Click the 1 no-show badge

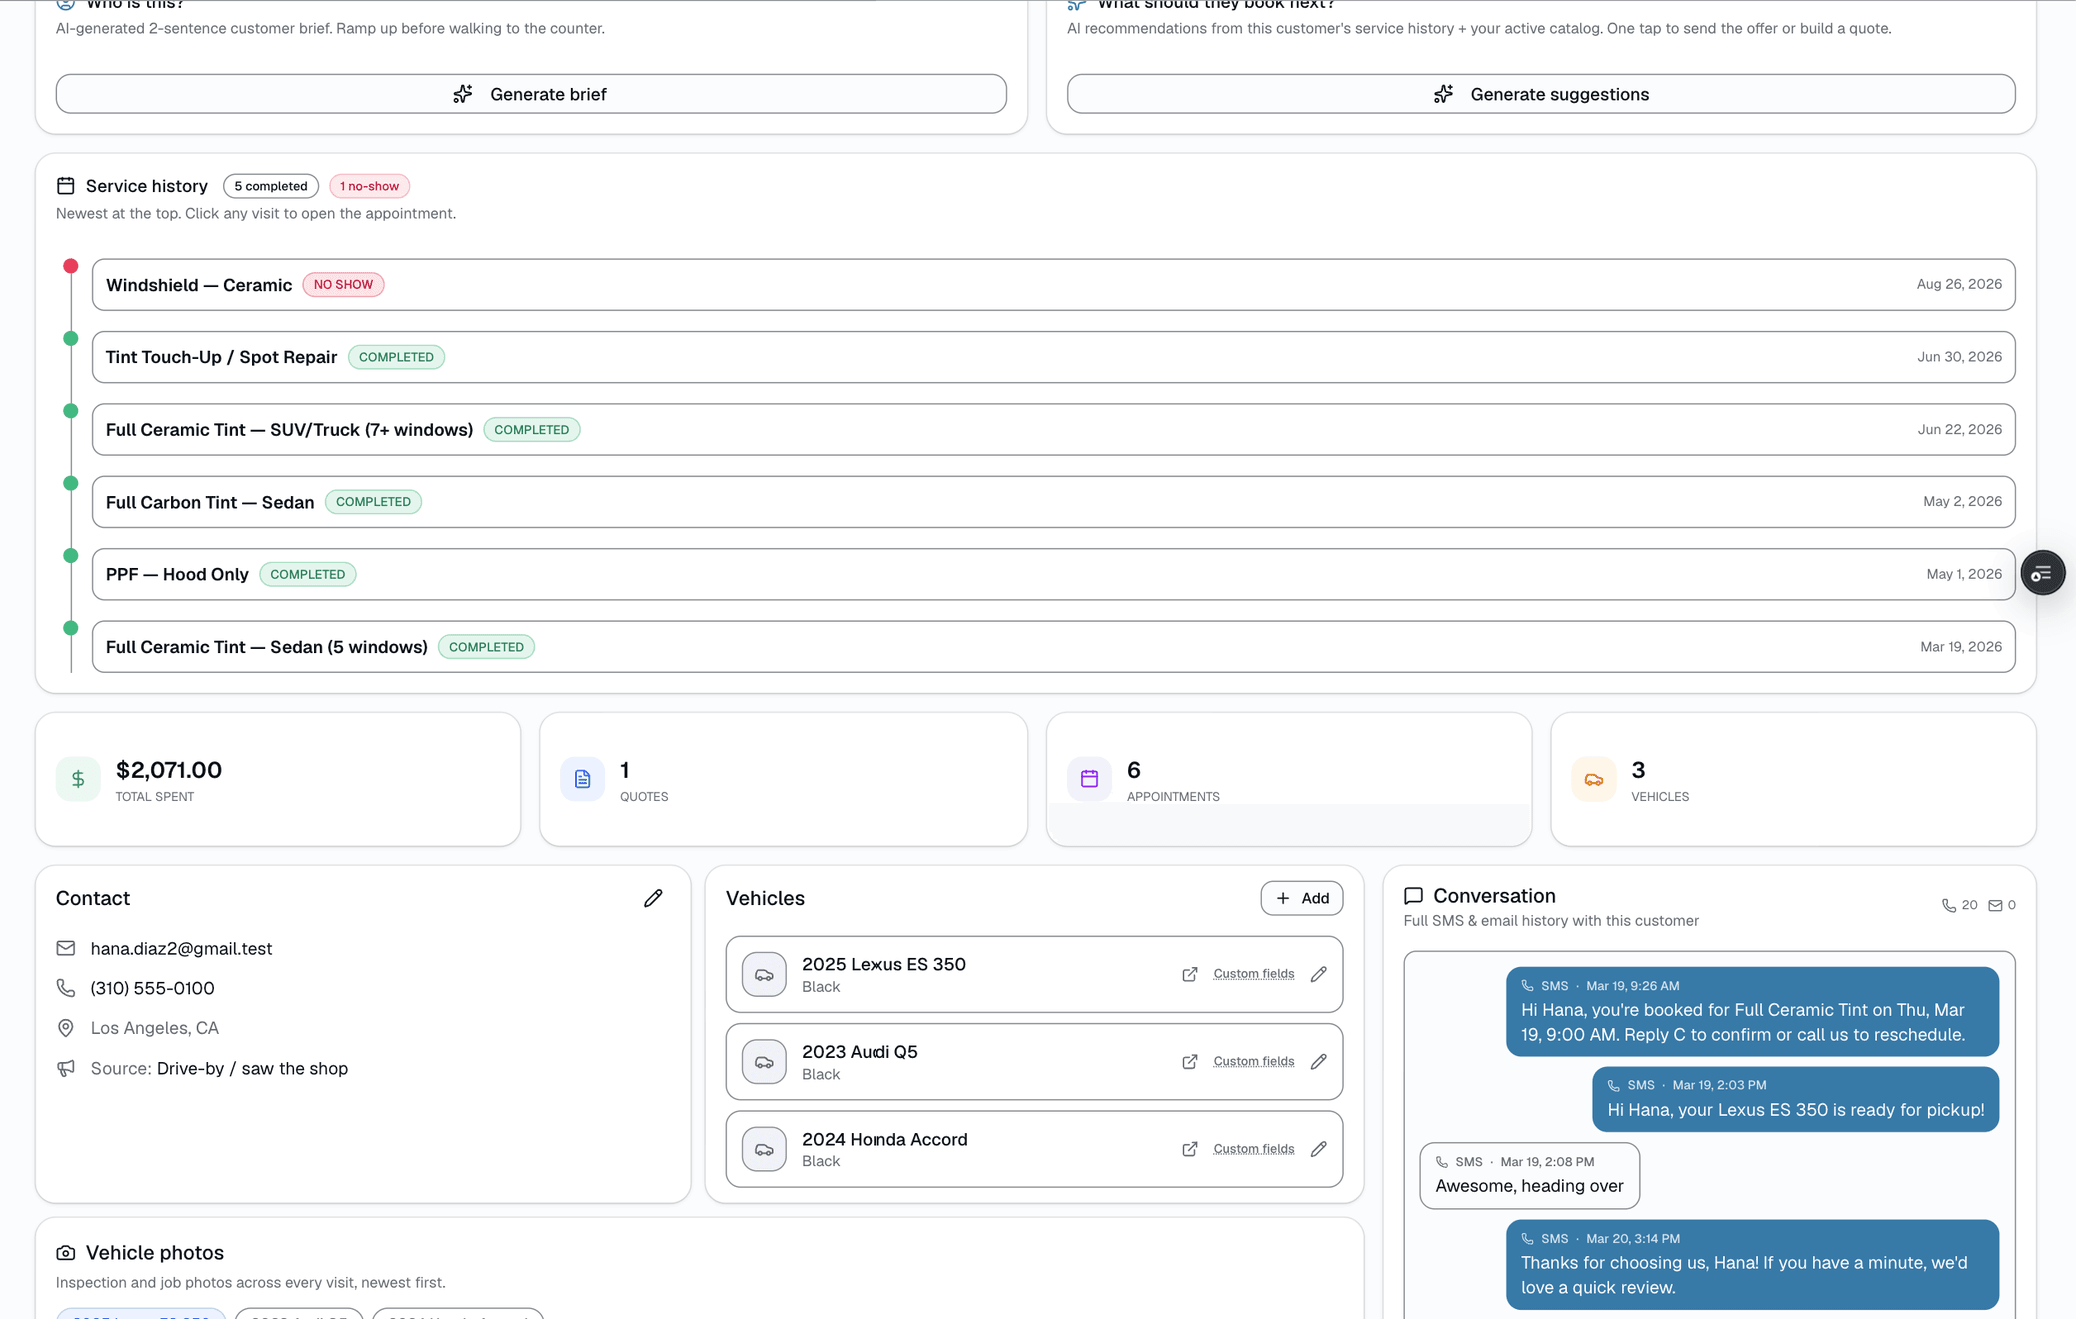[369, 186]
